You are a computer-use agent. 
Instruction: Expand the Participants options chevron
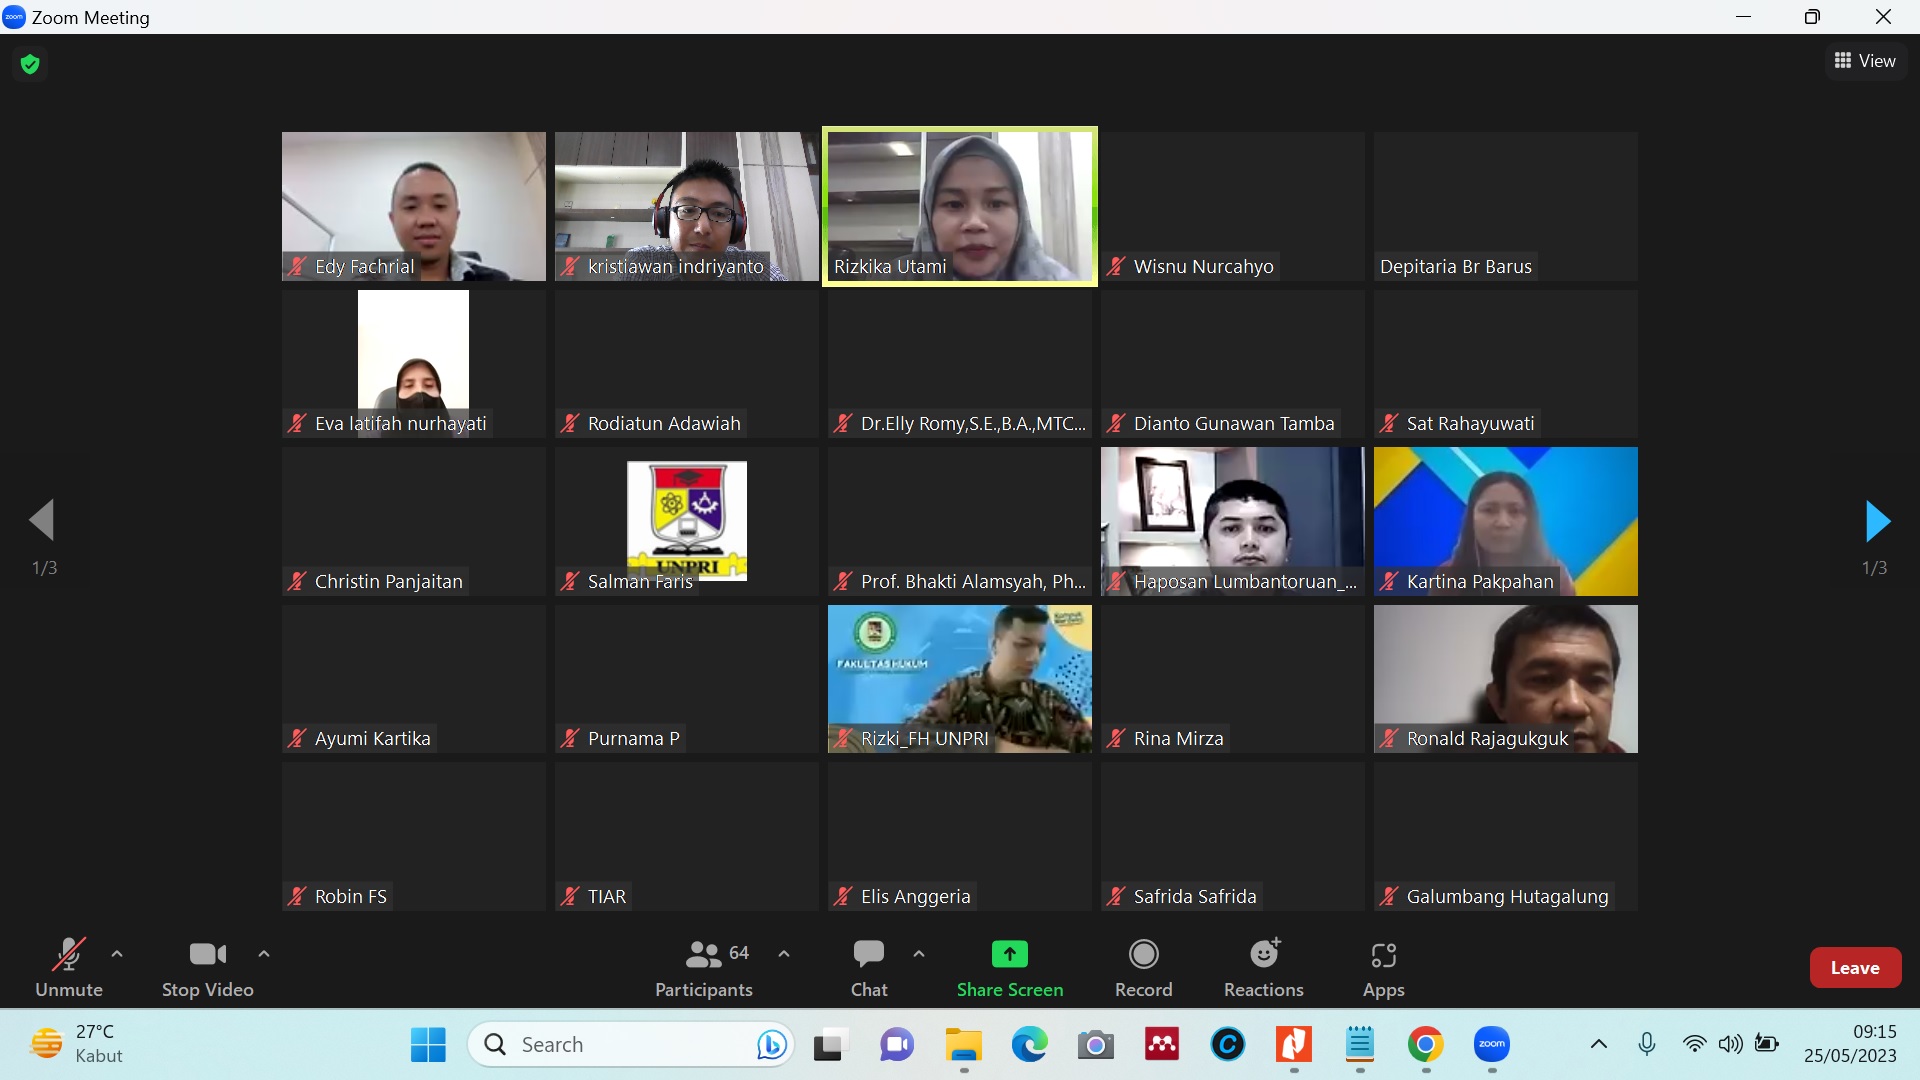pyautogui.click(x=784, y=954)
